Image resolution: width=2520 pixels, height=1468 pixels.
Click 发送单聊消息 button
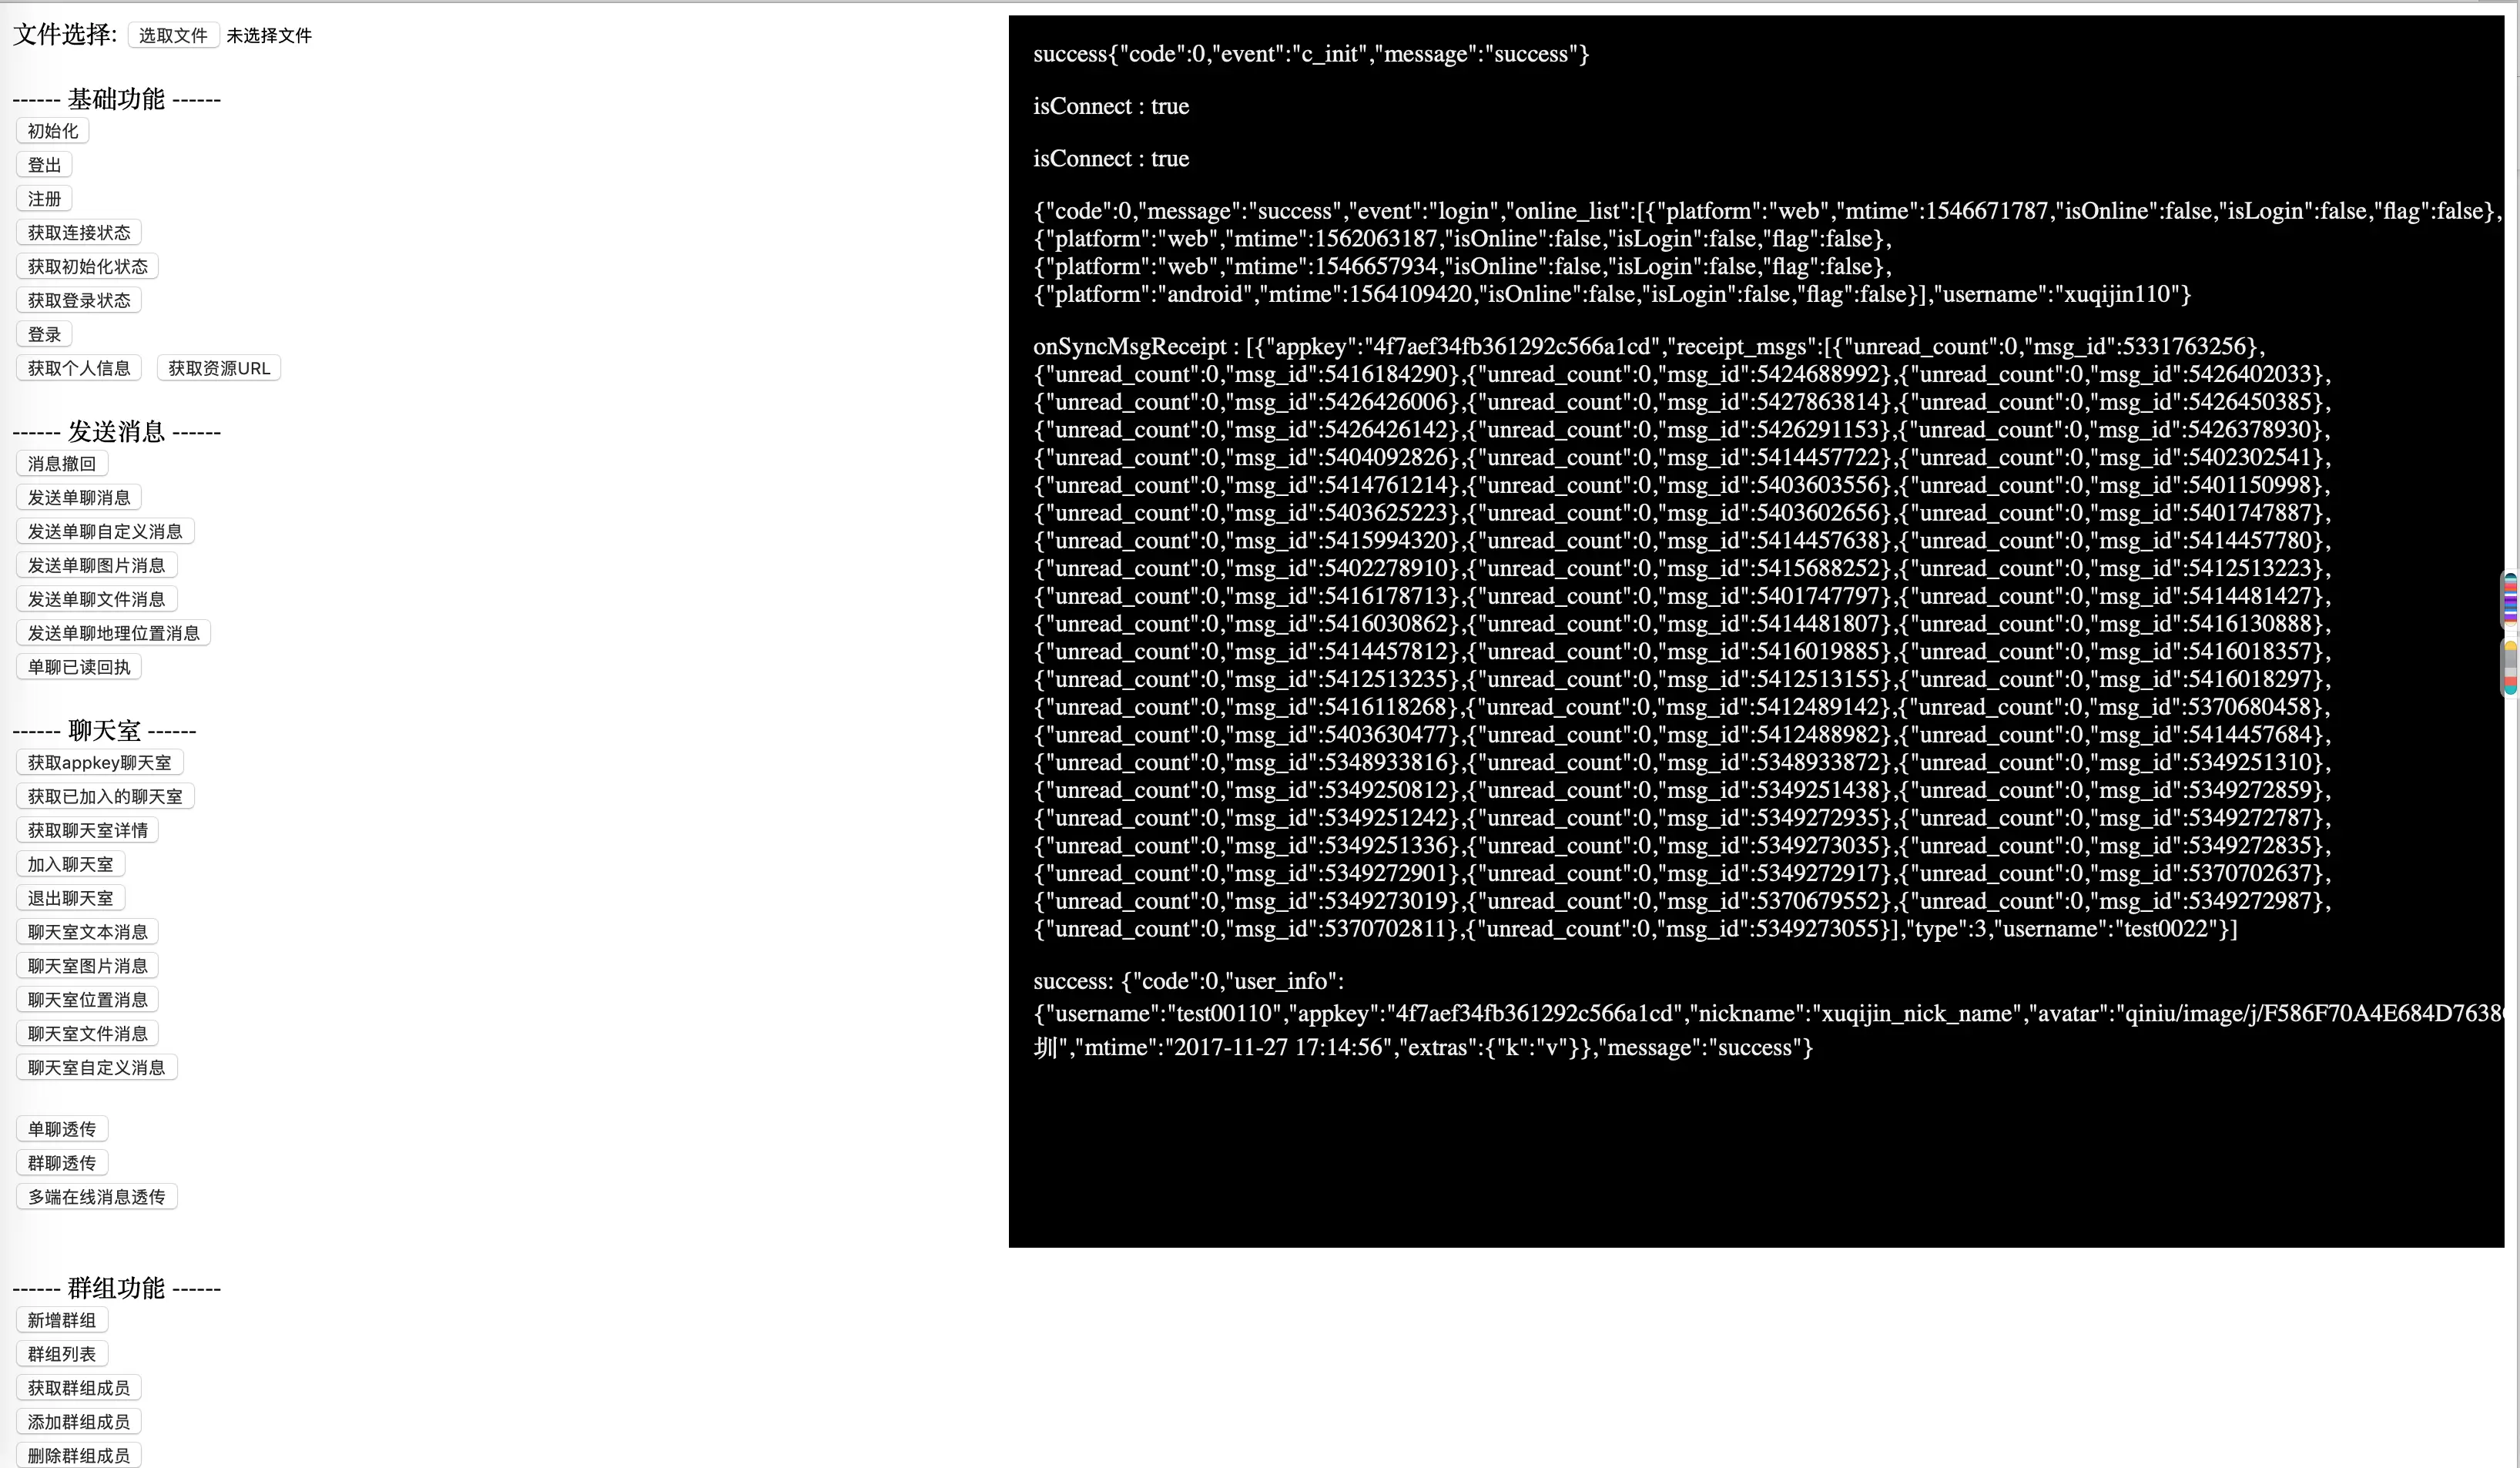pyautogui.click(x=79, y=498)
